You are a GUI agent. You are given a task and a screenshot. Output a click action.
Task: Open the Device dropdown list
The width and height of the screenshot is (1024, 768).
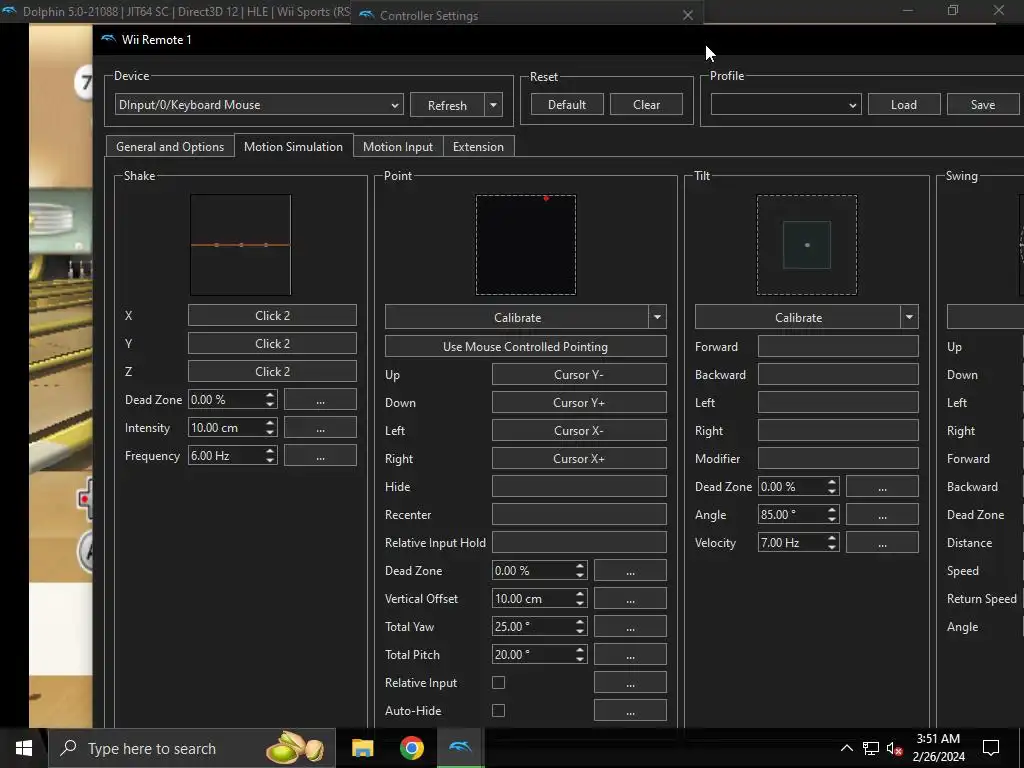tap(259, 104)
